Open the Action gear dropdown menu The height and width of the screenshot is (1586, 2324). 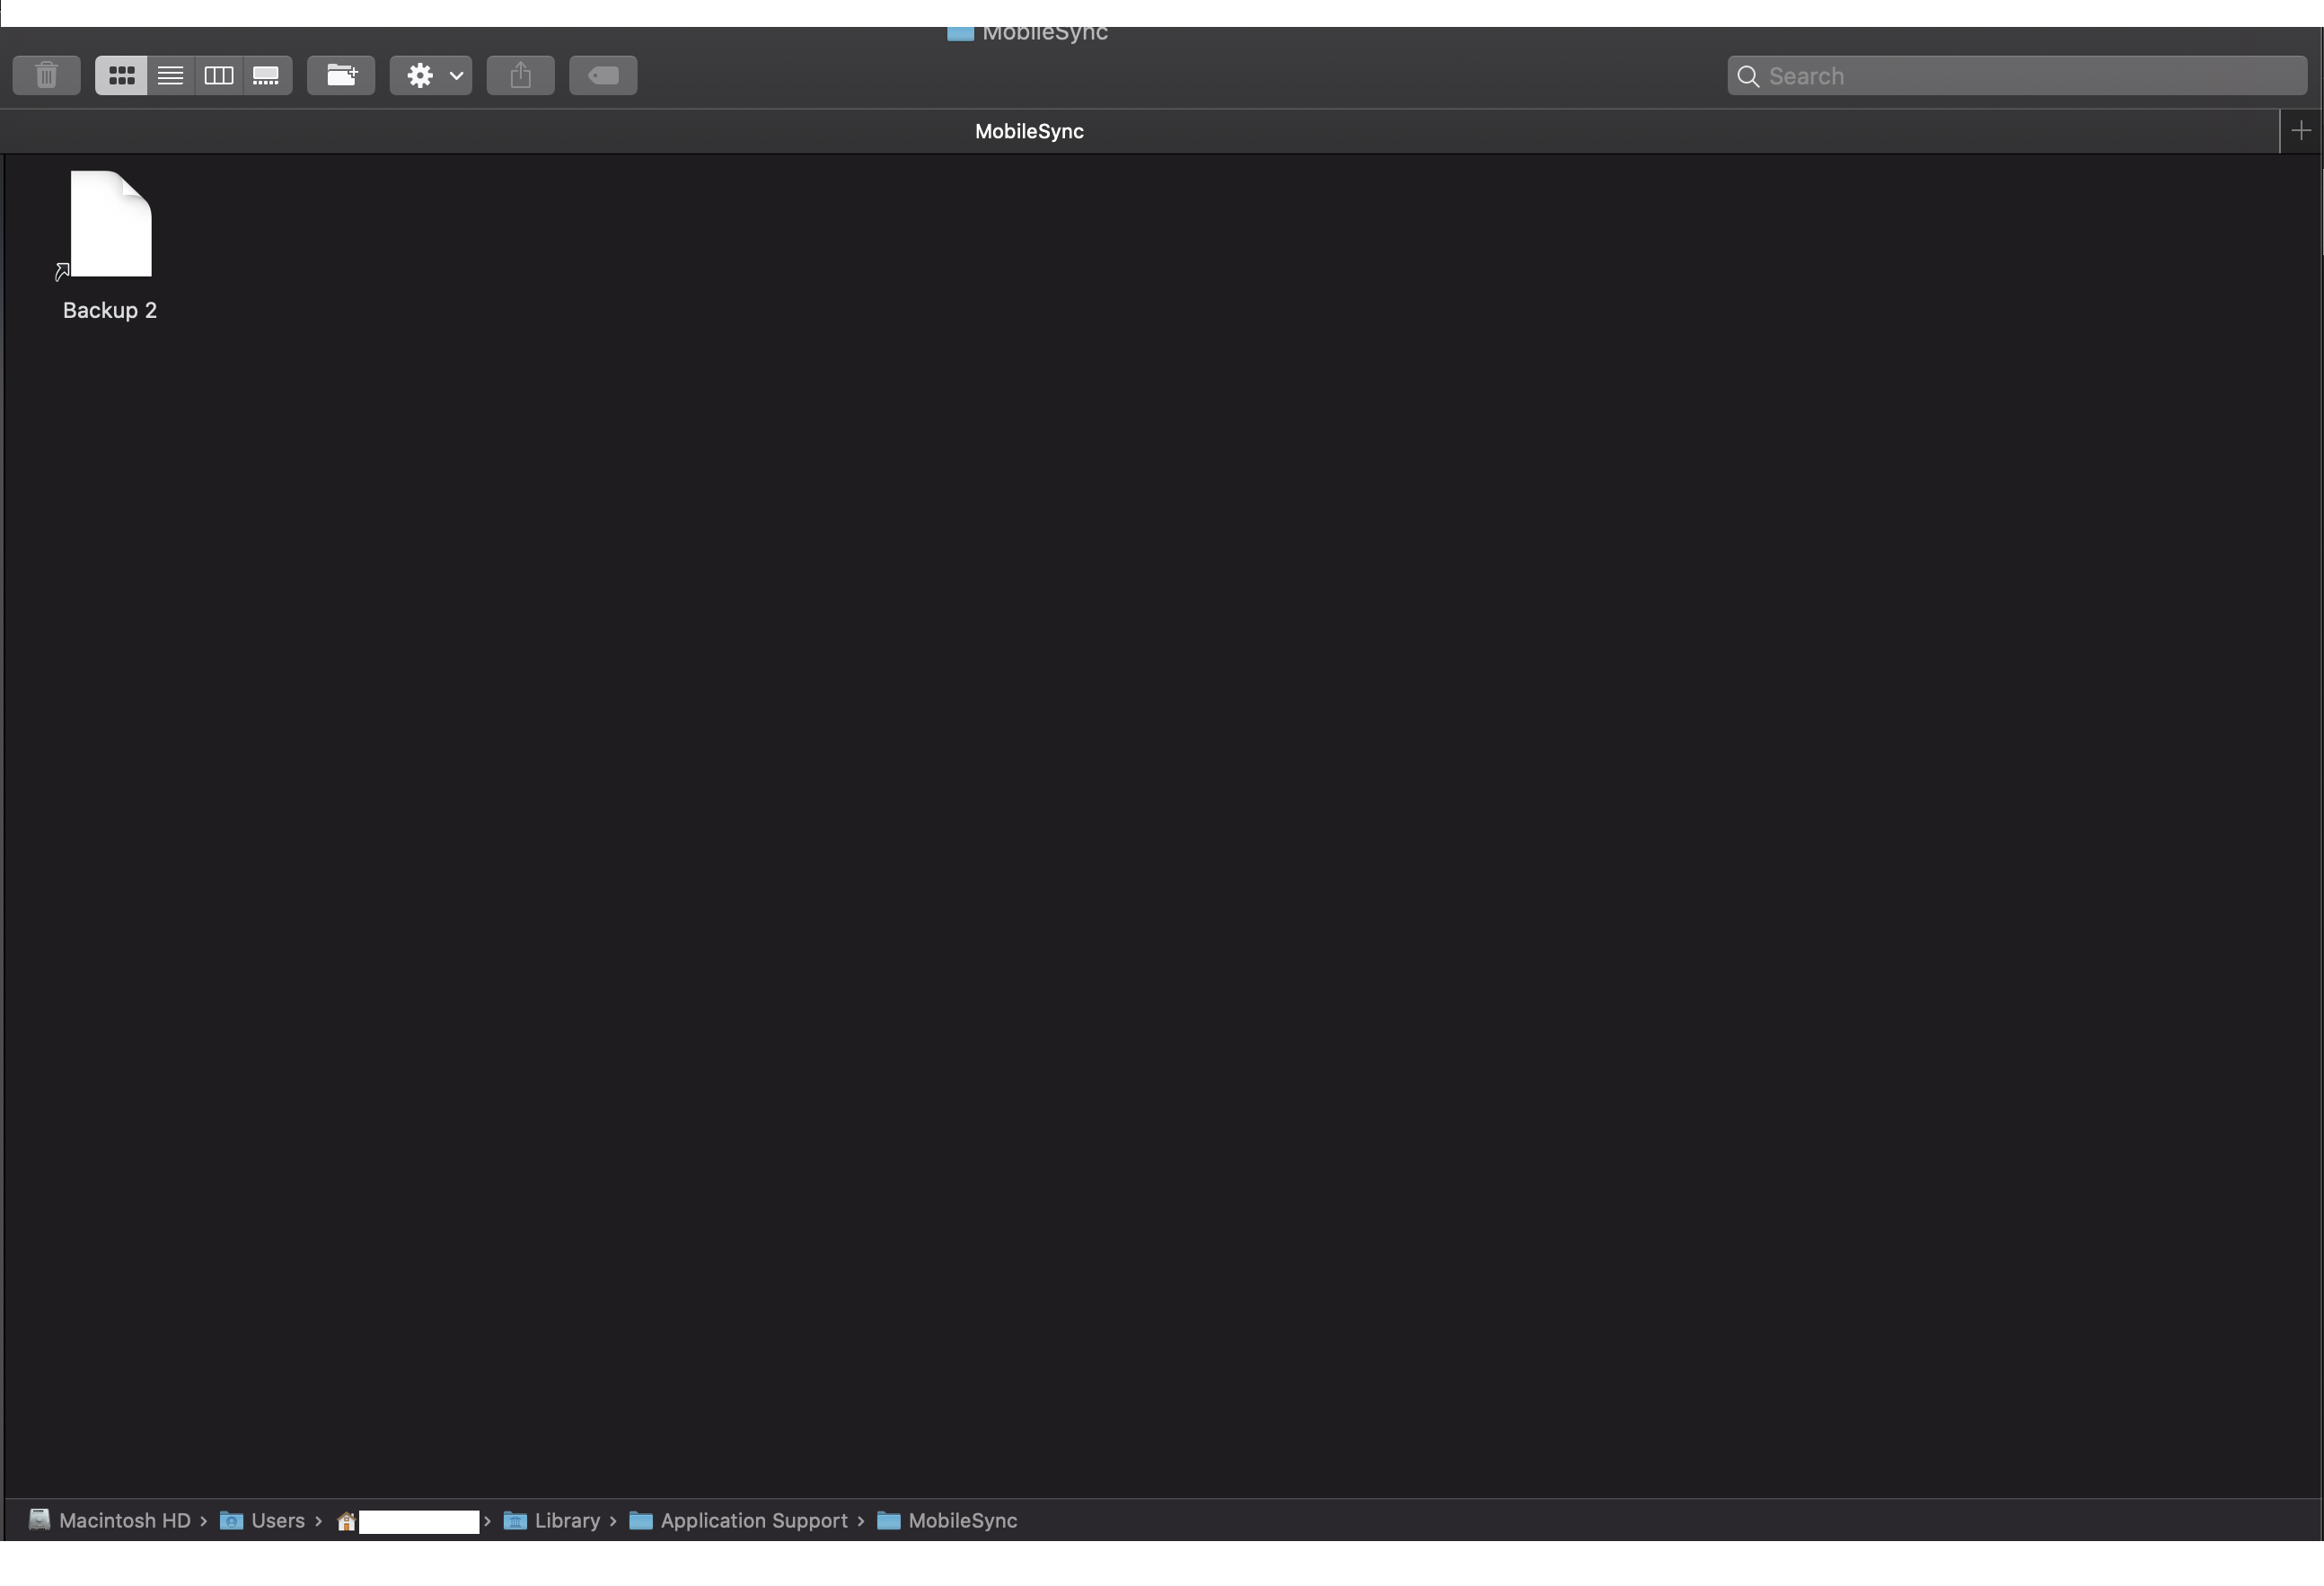click(x=431, y=75)
